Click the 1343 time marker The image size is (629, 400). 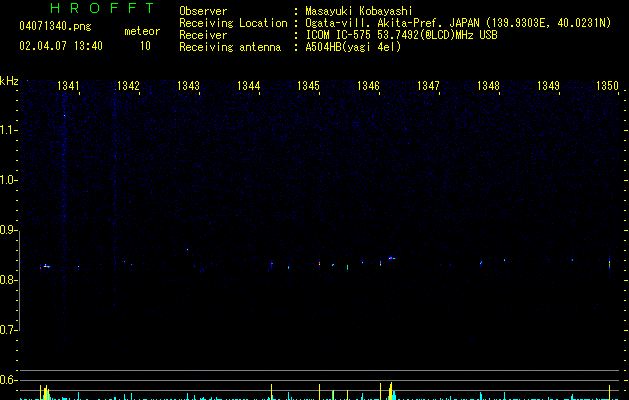click(188, 86)
